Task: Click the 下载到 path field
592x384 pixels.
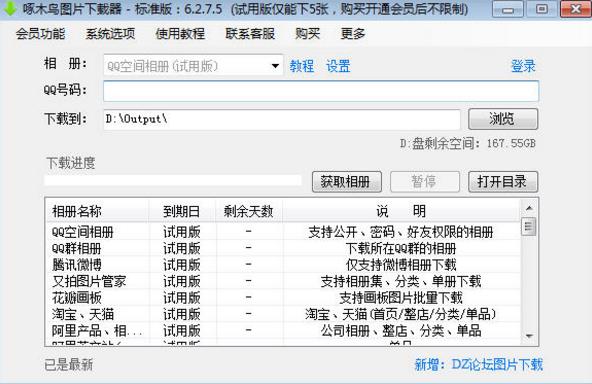Action: (x=282, y=119)
